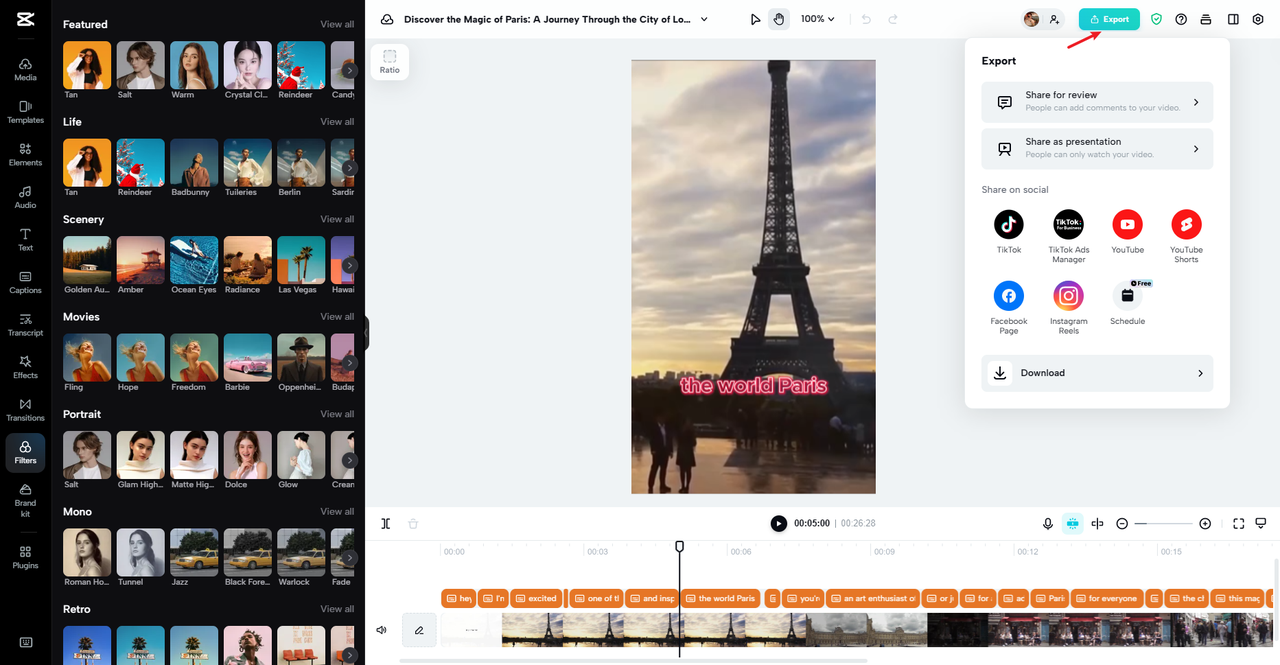
Task: Open the Brand kit panel
Action: pyautogui.click(x=25, y=500)
